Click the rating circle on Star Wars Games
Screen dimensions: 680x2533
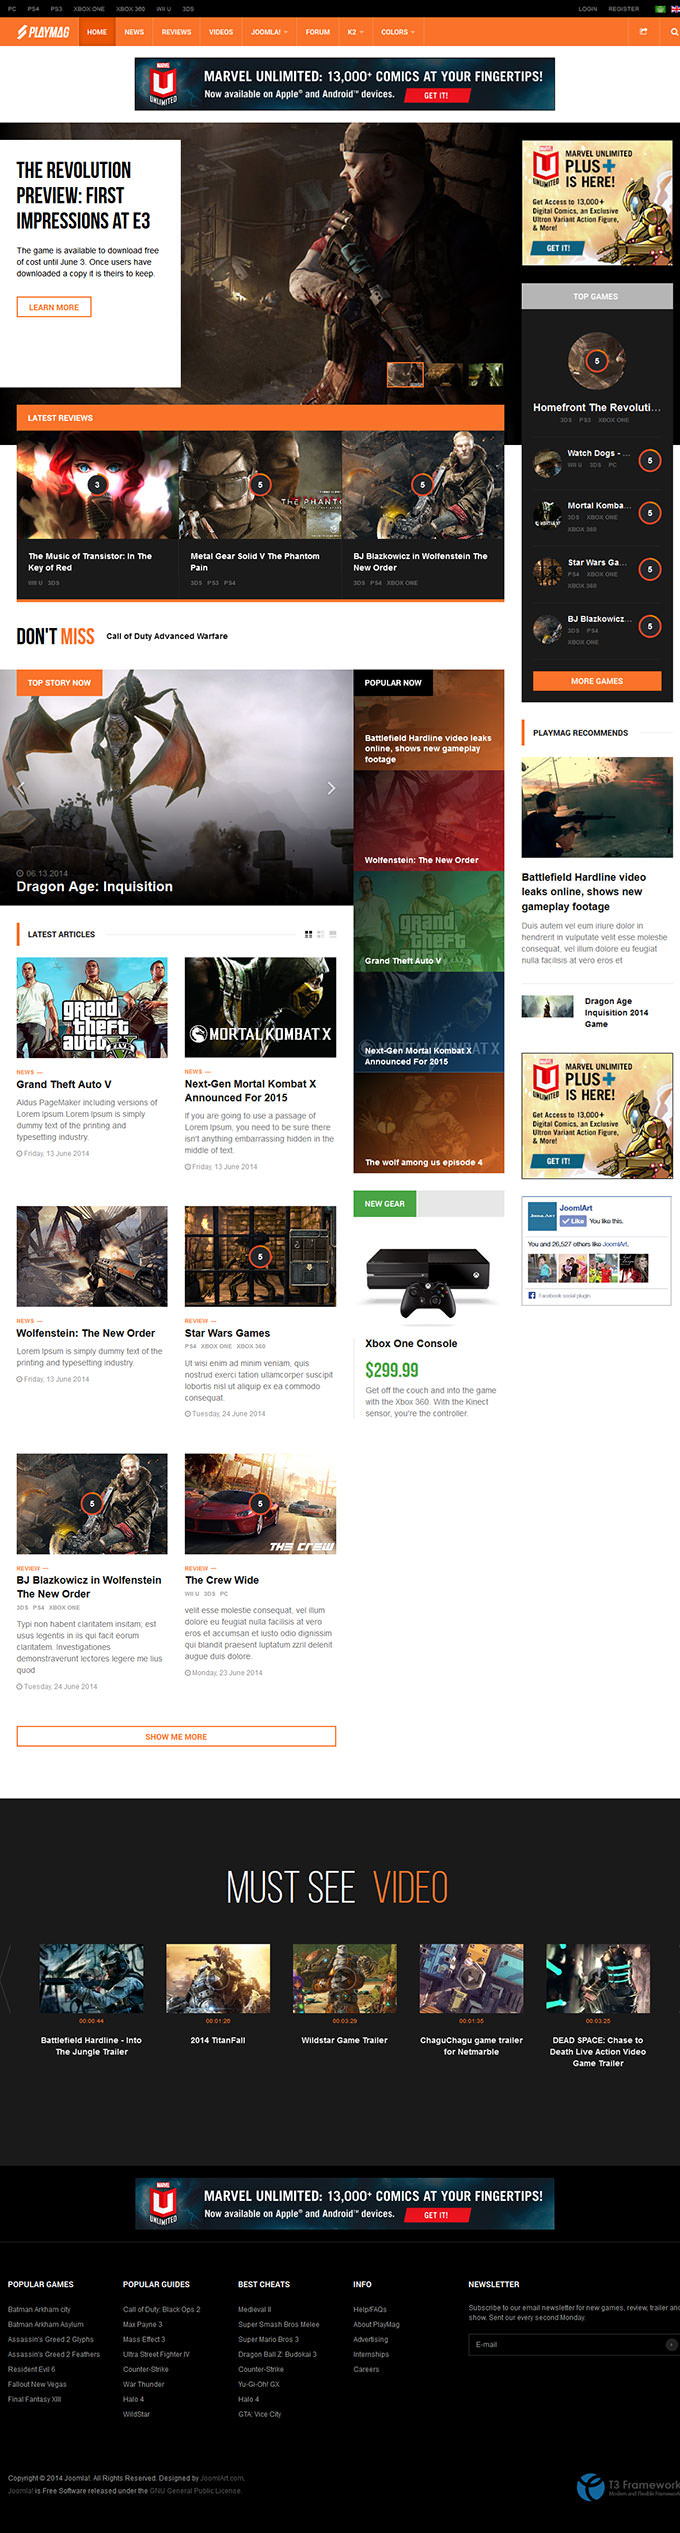(260, 1256)
